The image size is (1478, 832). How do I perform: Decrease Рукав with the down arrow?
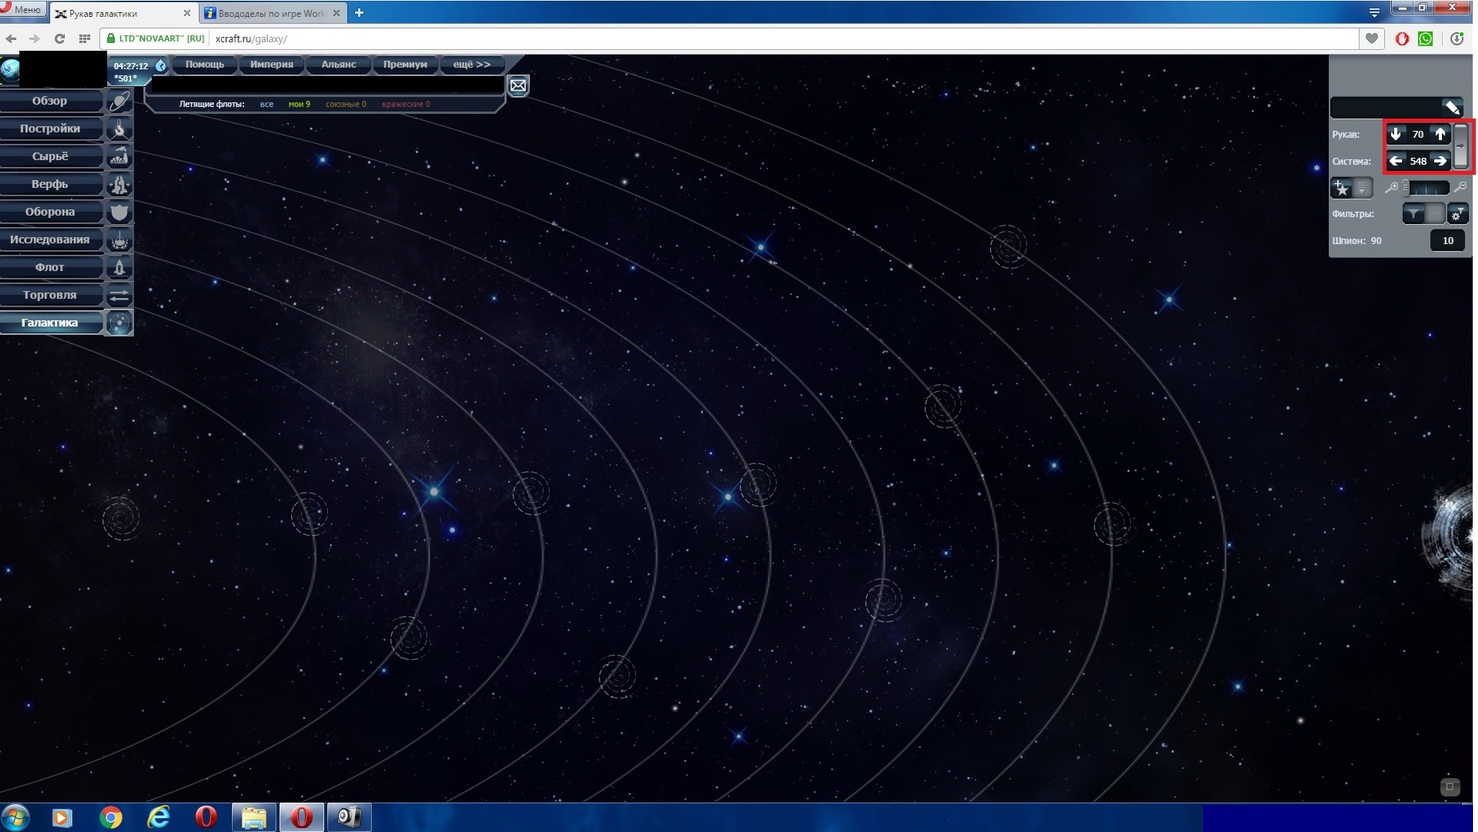[x=1396, y=134]
